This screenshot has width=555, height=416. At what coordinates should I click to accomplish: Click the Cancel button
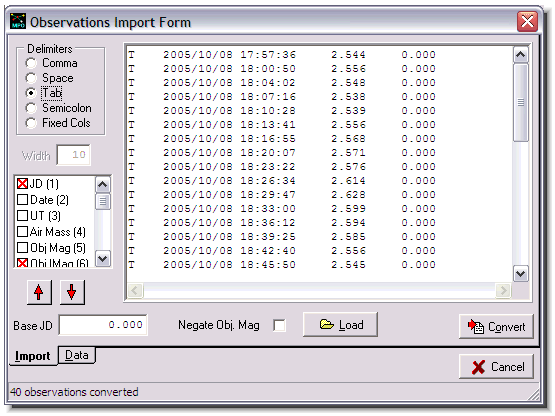tap(496, 367)
